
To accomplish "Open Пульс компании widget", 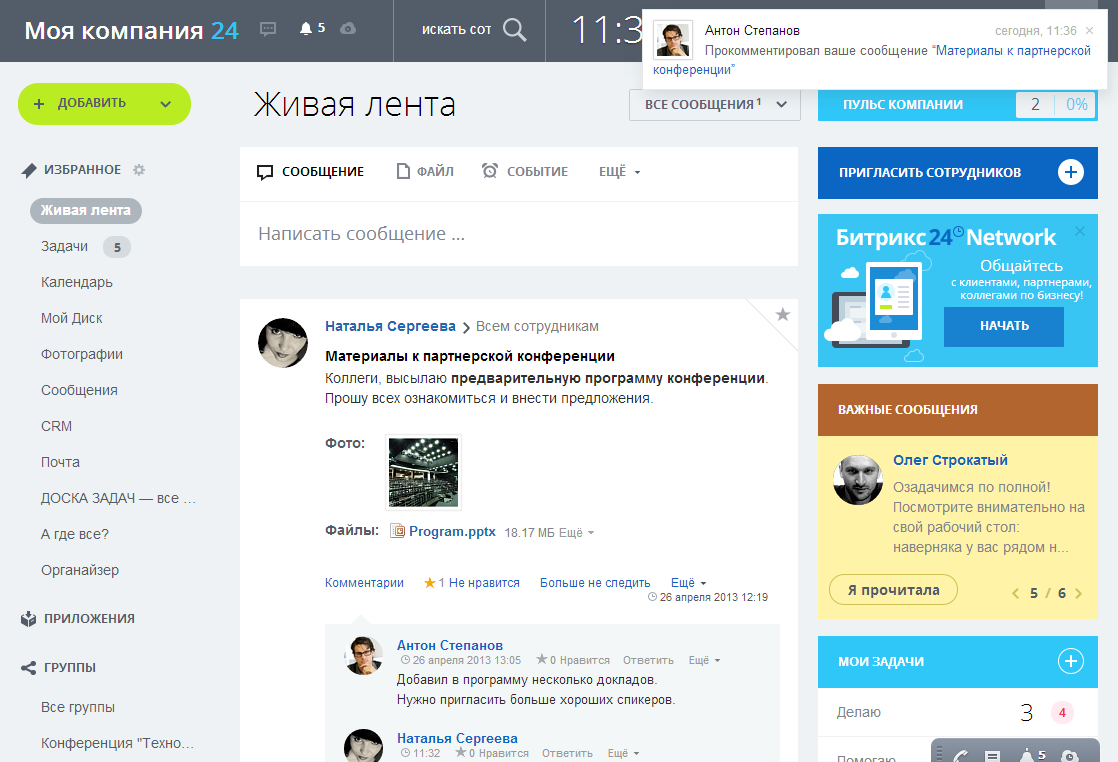I will 958,105.
